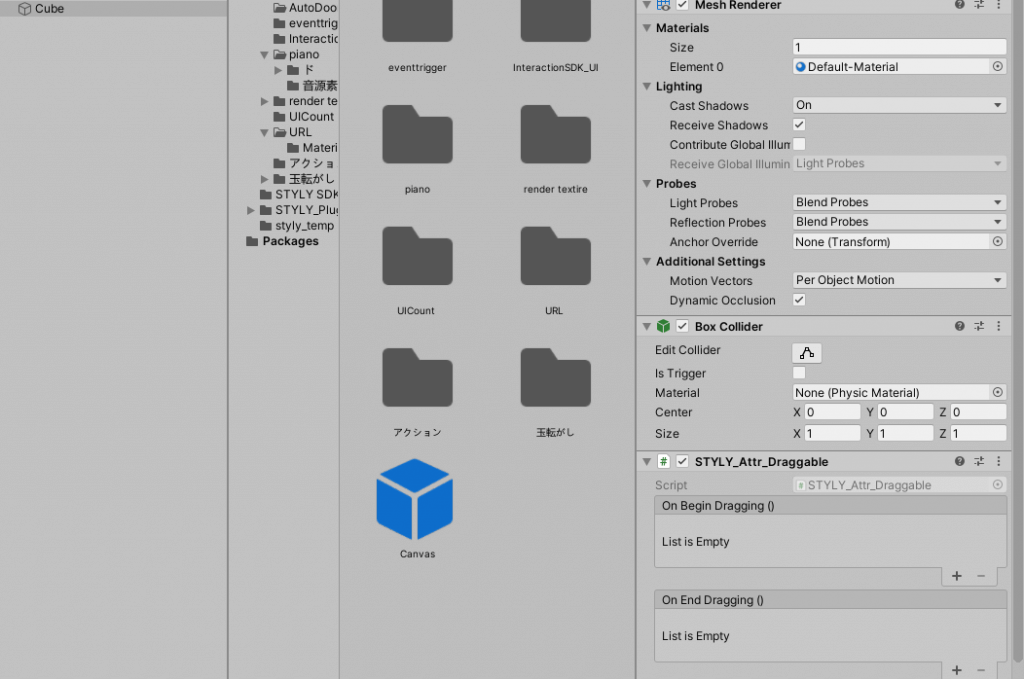Open the STYLY_Attr_Draggable options menu

pos(997,461)
